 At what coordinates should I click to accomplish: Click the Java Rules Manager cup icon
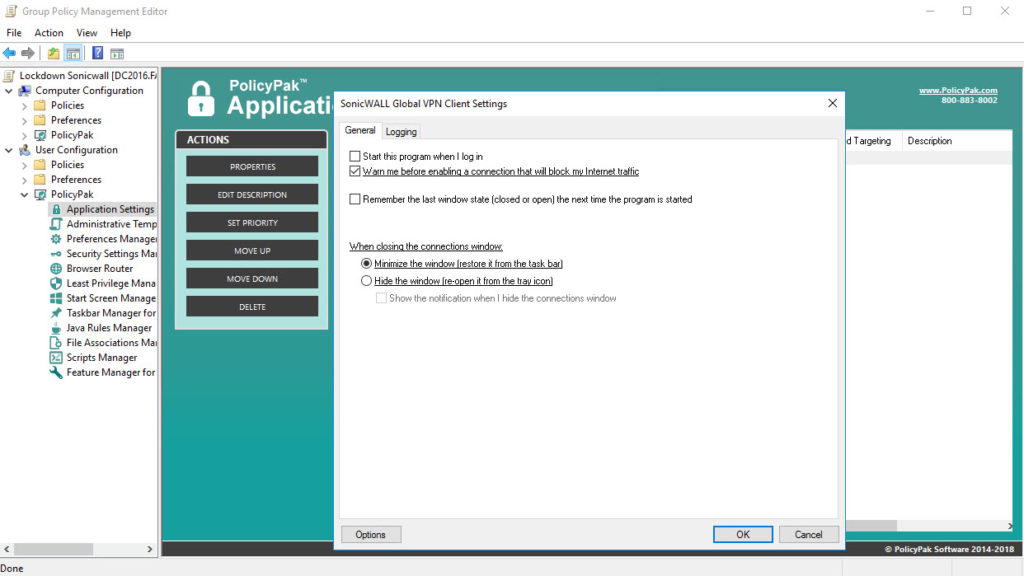56,328
